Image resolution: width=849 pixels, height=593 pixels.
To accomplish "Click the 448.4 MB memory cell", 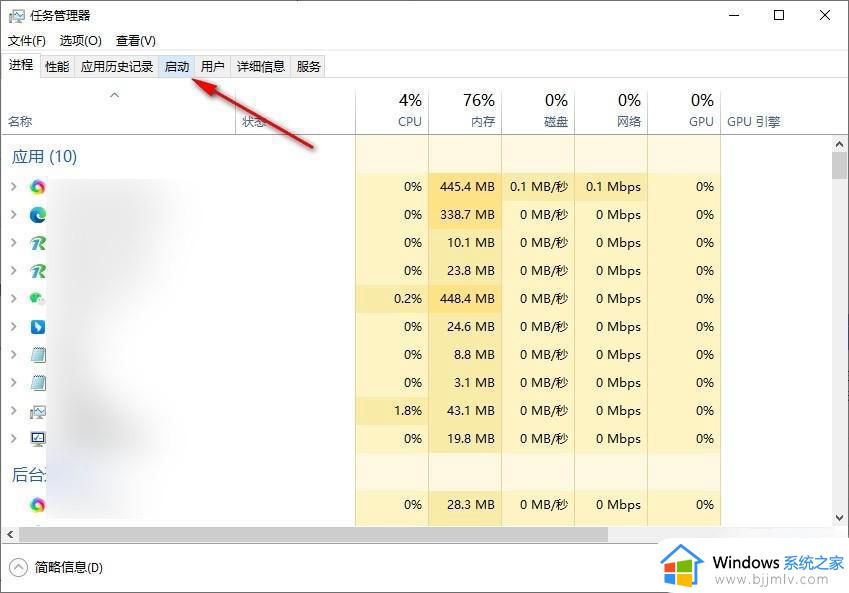I will pos(465,298).
